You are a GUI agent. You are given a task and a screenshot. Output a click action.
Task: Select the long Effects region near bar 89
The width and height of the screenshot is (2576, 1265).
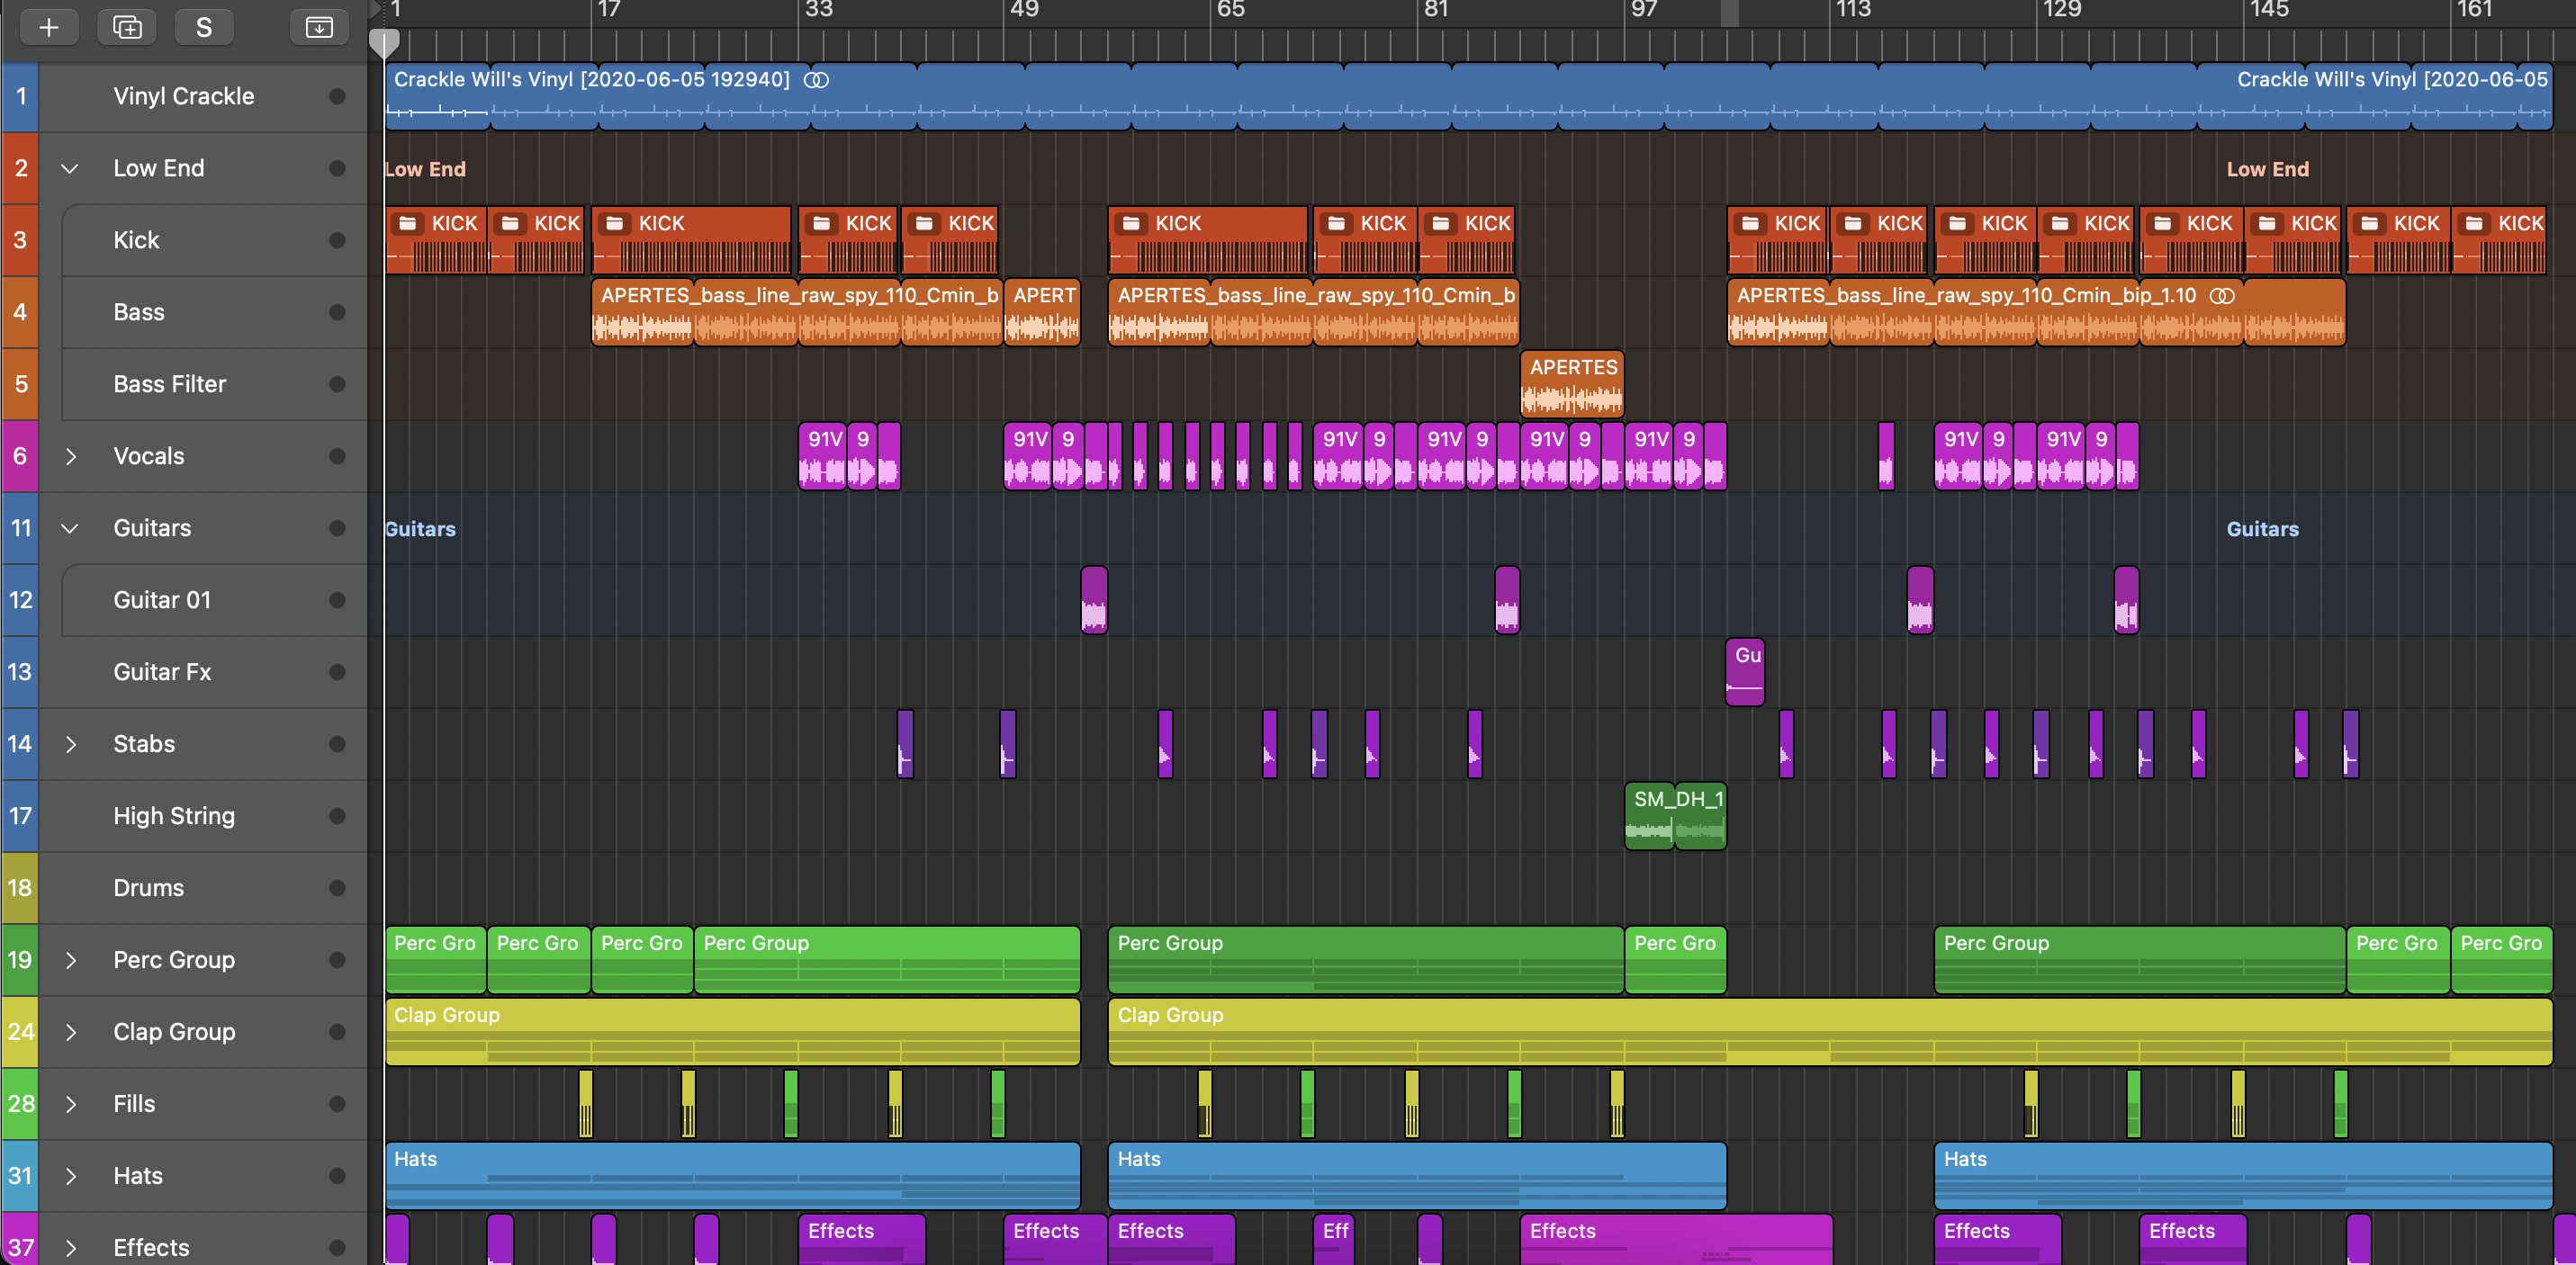click(x=1676, y=1240)
